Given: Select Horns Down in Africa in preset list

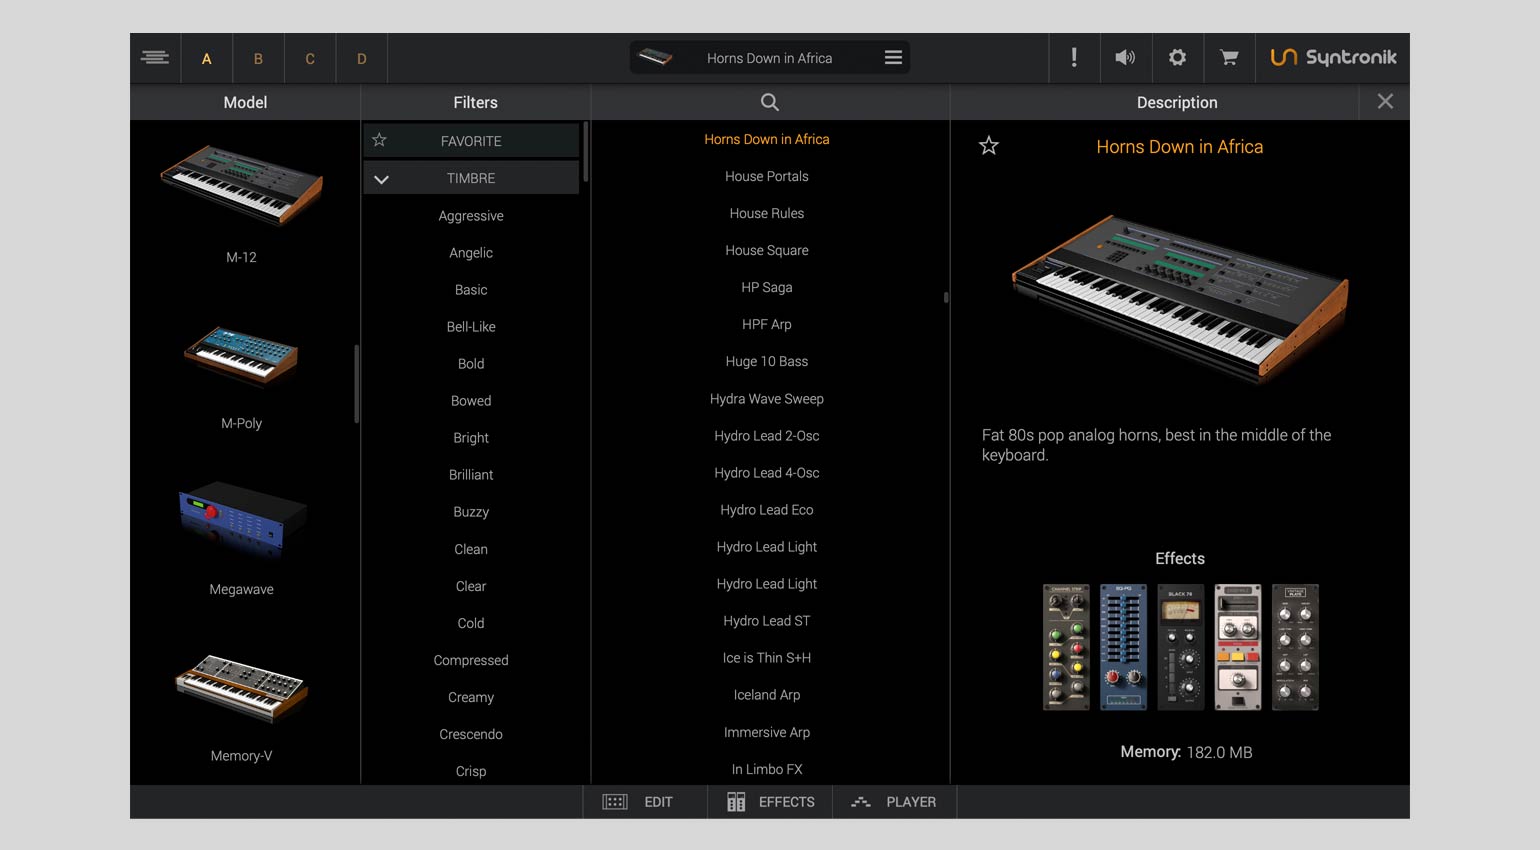Looking at the screenshot, I should (767, 139).
